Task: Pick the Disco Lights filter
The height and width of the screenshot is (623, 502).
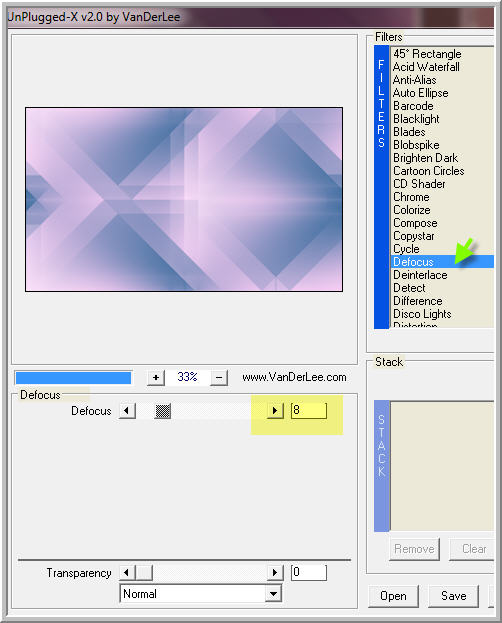Action: [x=422, y=314]
